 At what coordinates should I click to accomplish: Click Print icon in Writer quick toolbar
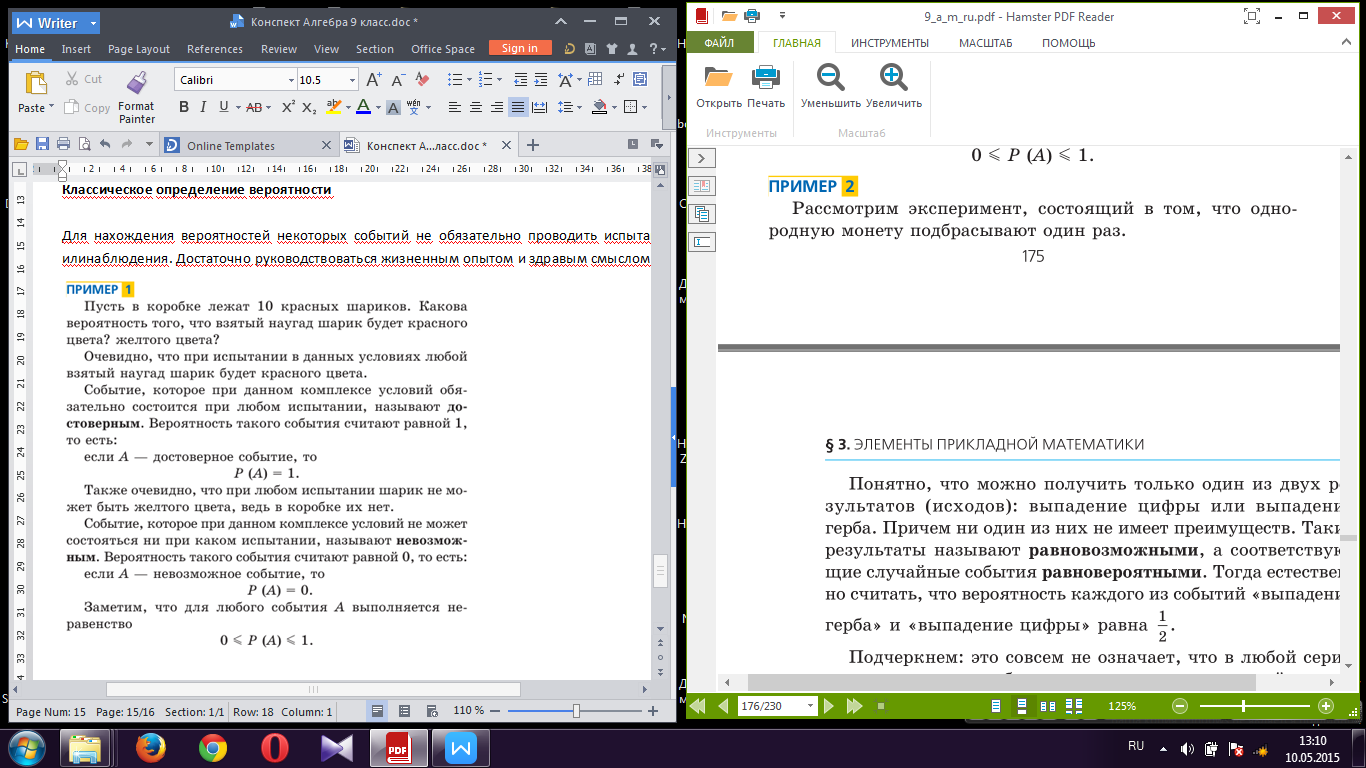[x=63, y=145]
